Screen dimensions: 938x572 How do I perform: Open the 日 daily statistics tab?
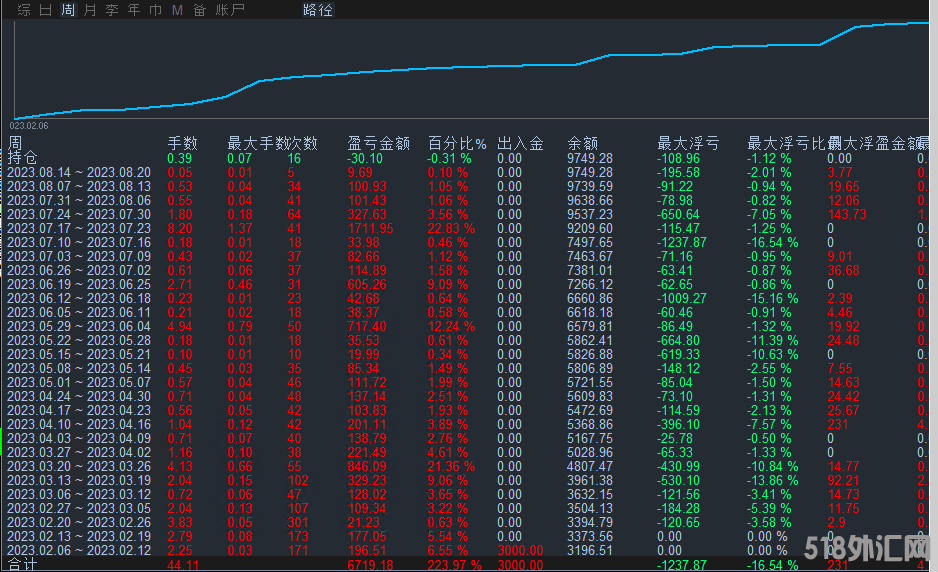[x=46, y=10]
